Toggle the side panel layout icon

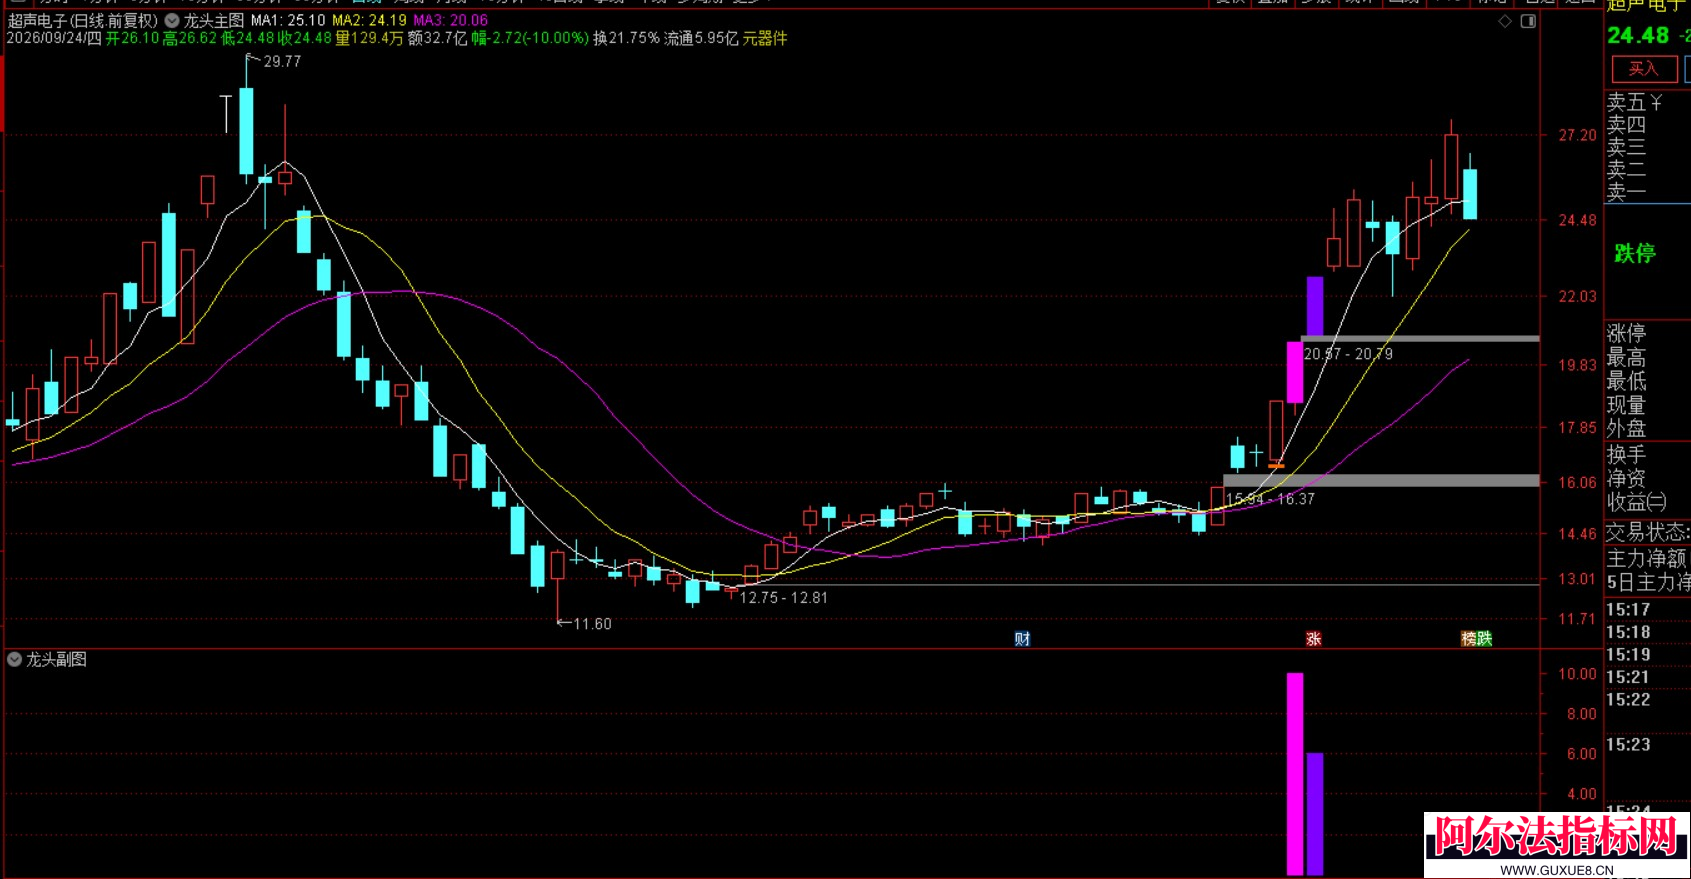[x=1528, y=21]
